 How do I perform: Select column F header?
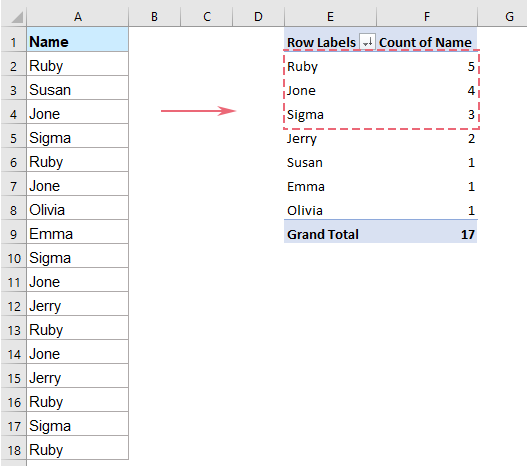click(x=427, y=16)
